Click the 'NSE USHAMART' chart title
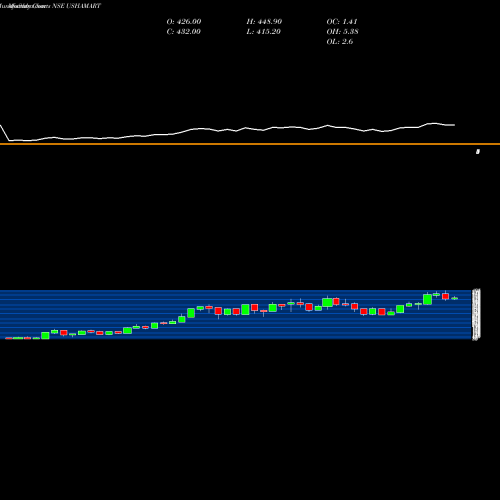The image size is (500, 500). [76, 6]
